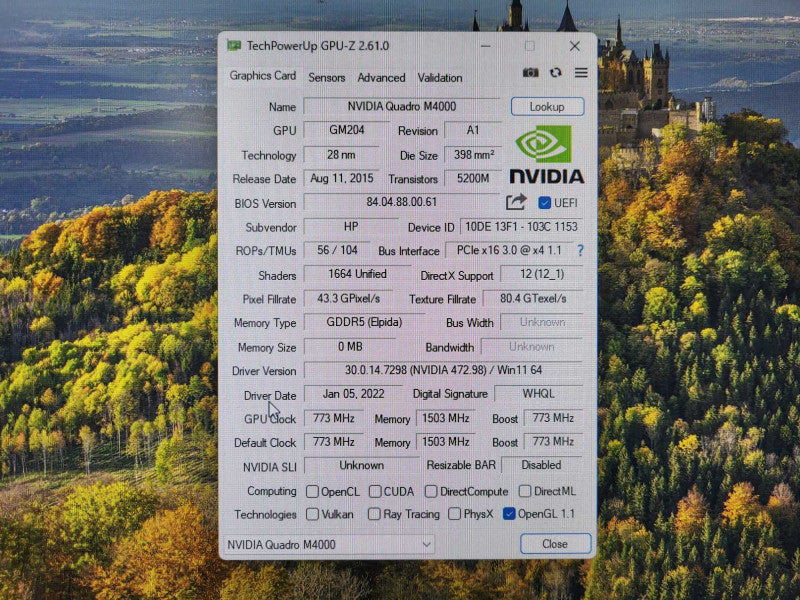The height and width of the screenshot is (600, 800).
Task: Toggle the Ray Tracing checkbox
Action: [374, 514]
